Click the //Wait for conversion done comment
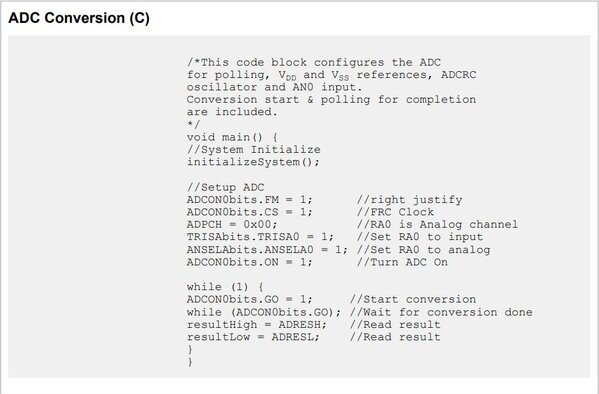599x394 pixels. [441, 312]
